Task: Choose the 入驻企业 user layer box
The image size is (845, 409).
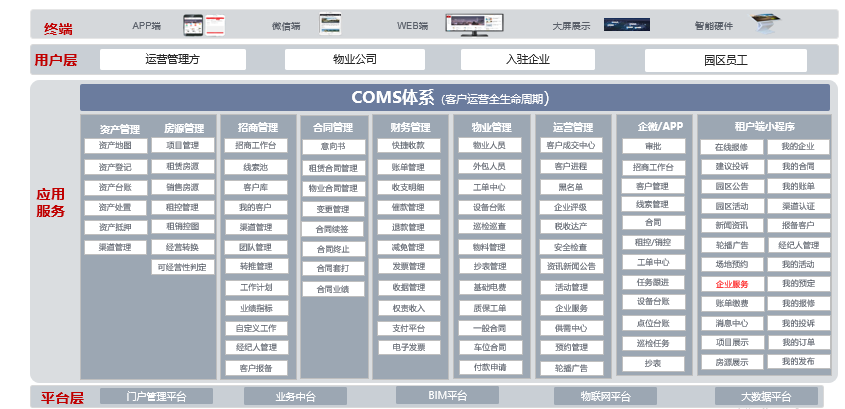Action: point(527,60)
